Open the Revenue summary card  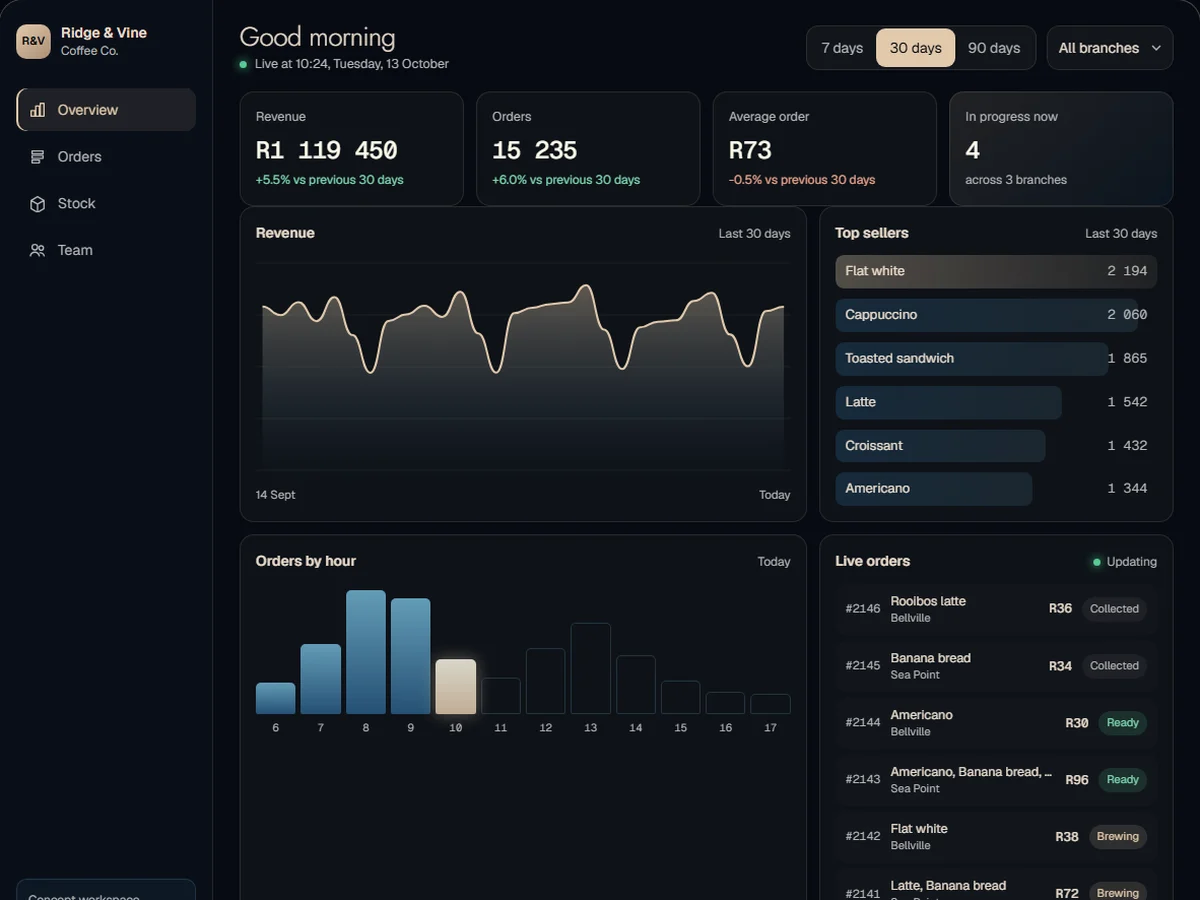pos(352,149)
